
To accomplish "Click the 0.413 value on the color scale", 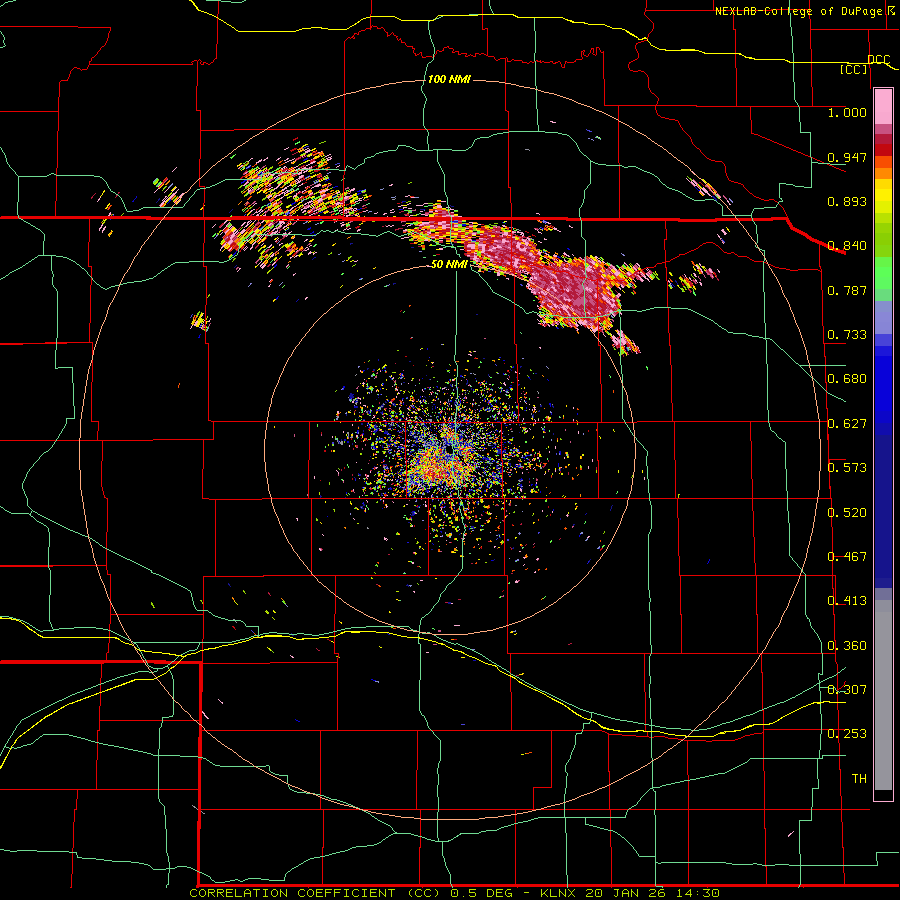I will click(847, 601).
